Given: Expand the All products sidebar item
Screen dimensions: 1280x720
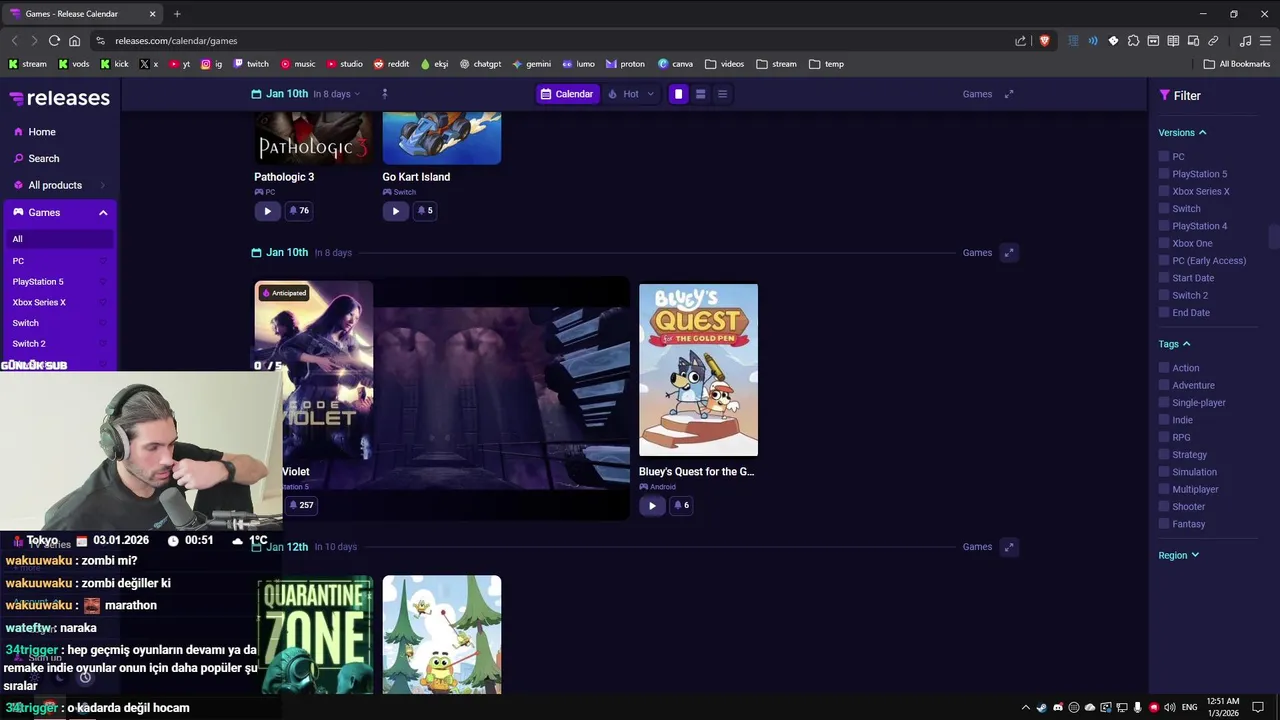Looking at the screenshot, I should tap(60, 185).
